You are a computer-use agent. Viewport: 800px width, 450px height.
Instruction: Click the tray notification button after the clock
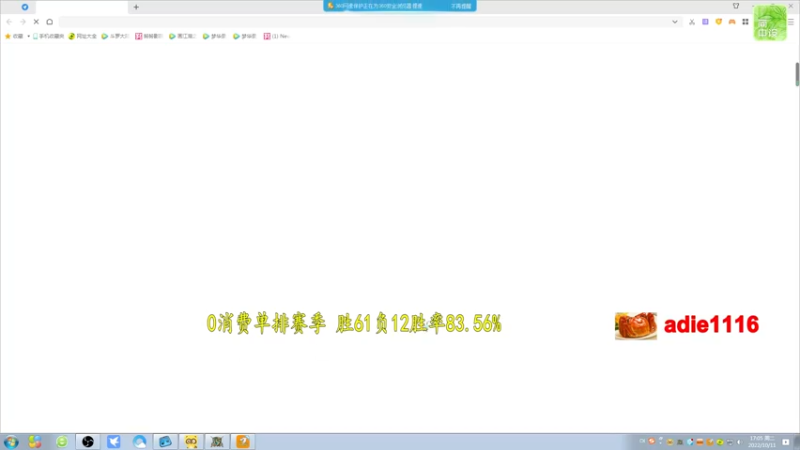(x=786, y=442)
